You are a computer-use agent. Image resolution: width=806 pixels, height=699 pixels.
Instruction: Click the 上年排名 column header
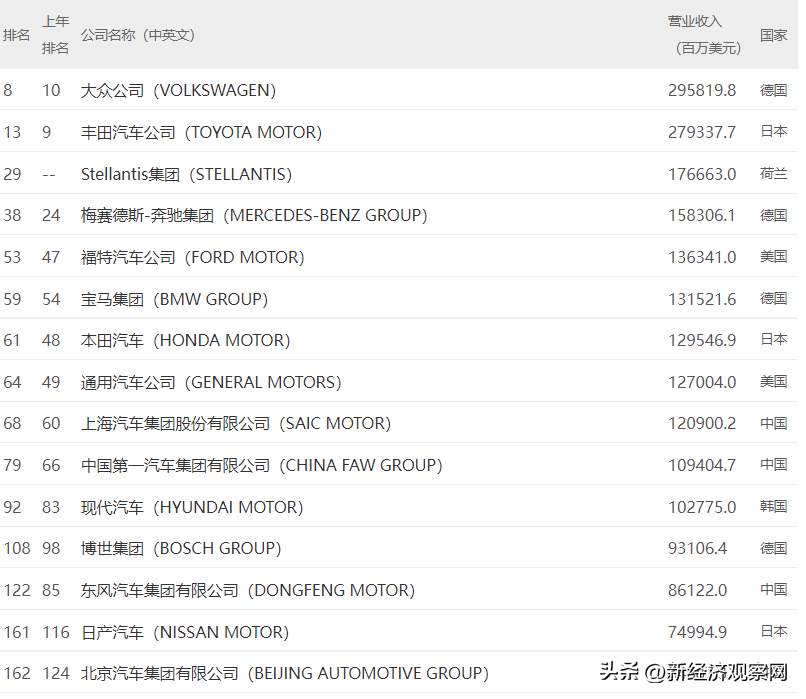coord(55,34)
